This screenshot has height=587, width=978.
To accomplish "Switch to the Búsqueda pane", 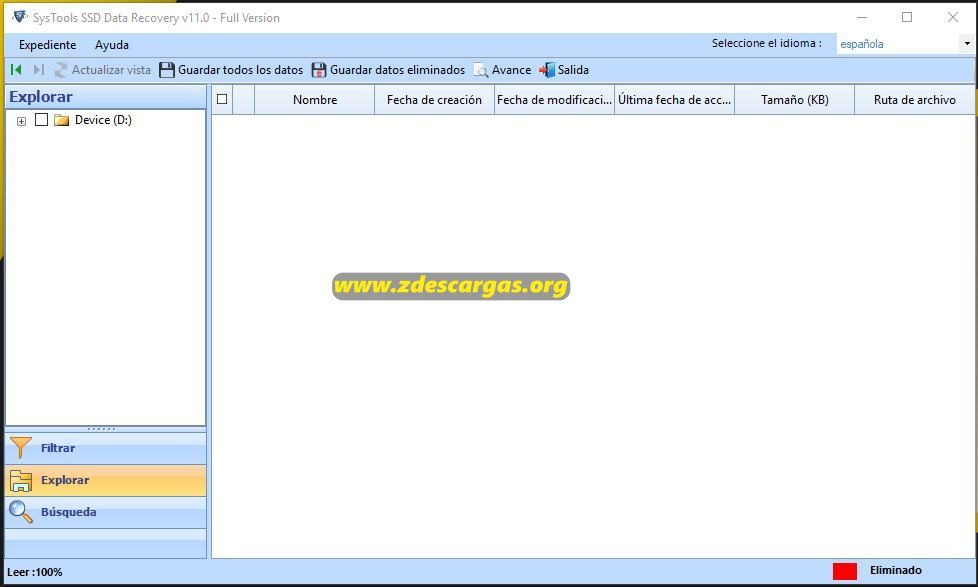I will point(105,512).
